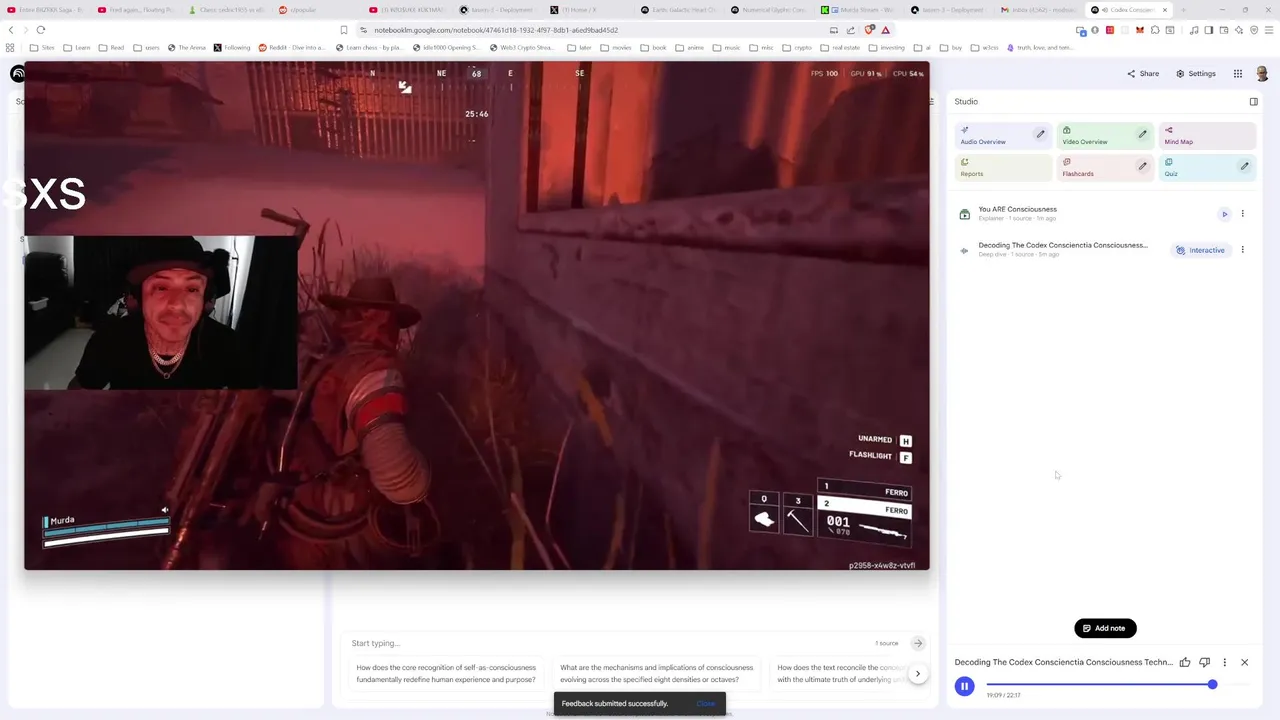Dismiss the feedback toast with Close

(x=706, y=703)
